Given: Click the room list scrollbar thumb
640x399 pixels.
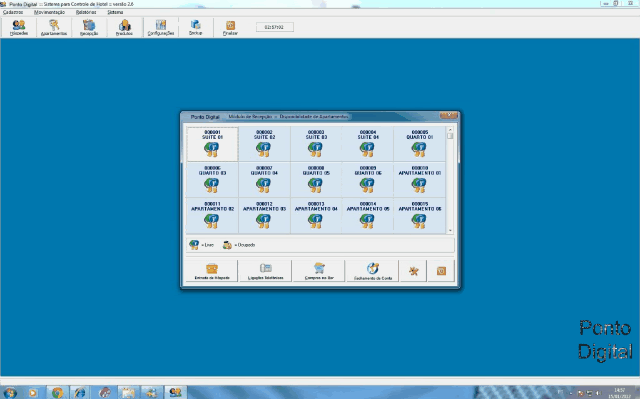Looking at the screenshot, I should point(450,136).
